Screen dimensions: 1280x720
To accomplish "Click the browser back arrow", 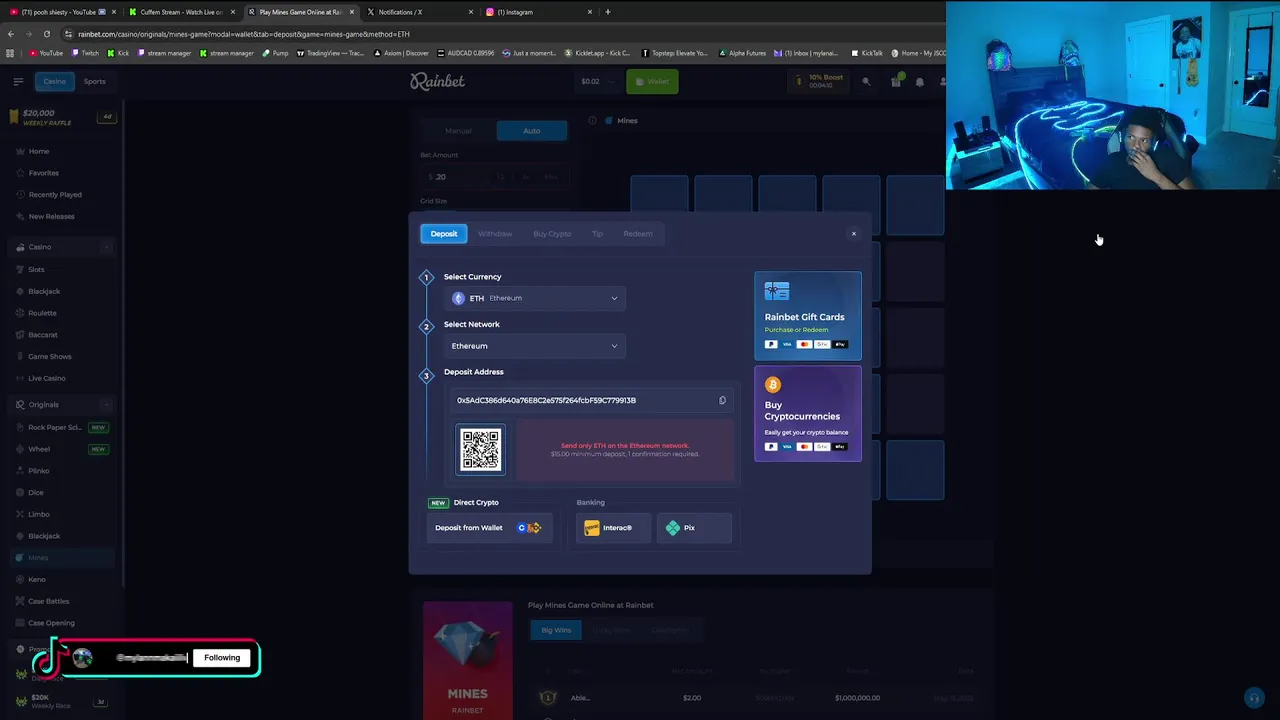I will click(x=11, y=34).
